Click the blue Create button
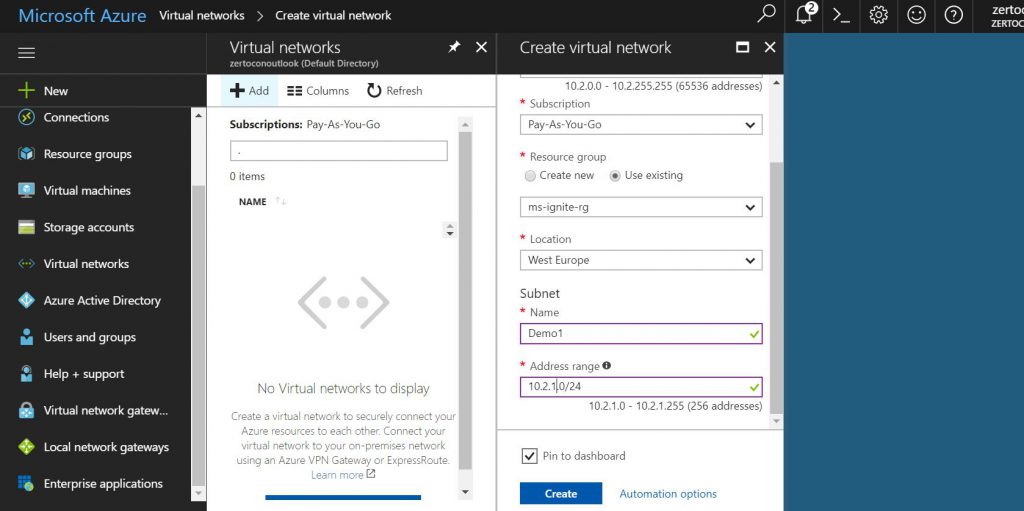The height and width of the screenshot is (511, 1024). point(560,493)
